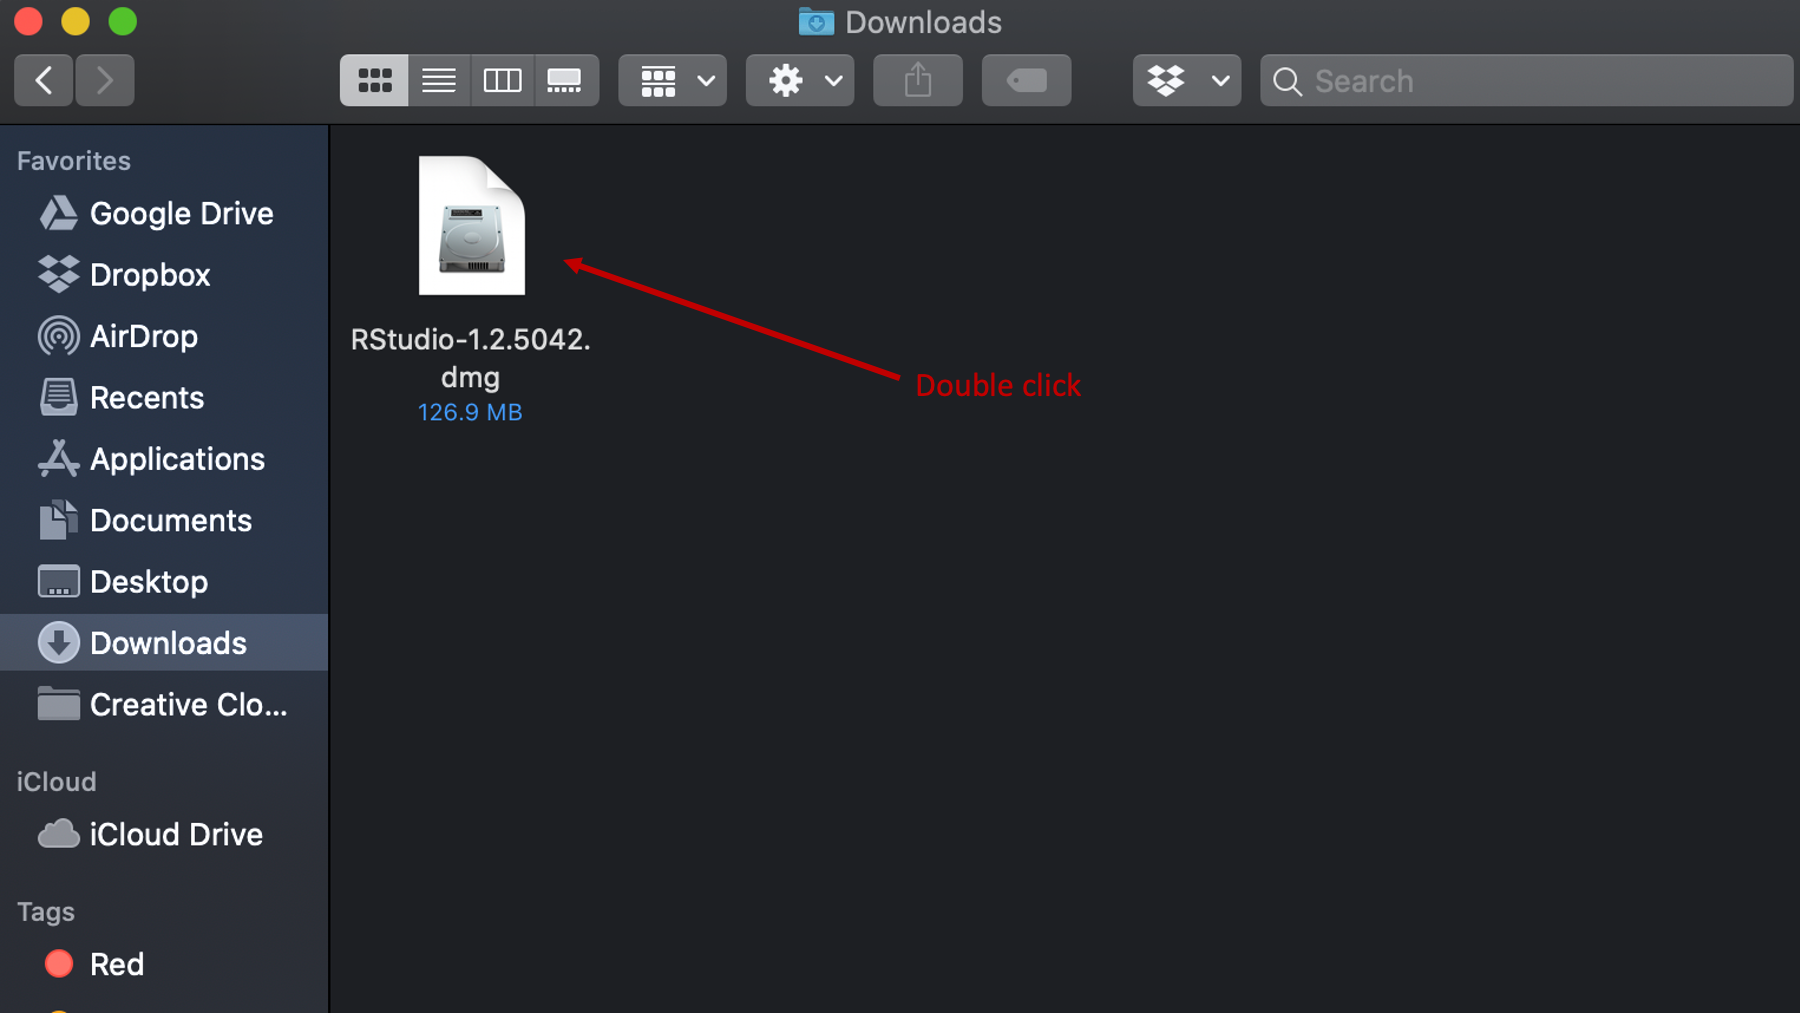Open Applications in the sidebar
Screen dimensions: 1800x1013
(x=164, y=459)
